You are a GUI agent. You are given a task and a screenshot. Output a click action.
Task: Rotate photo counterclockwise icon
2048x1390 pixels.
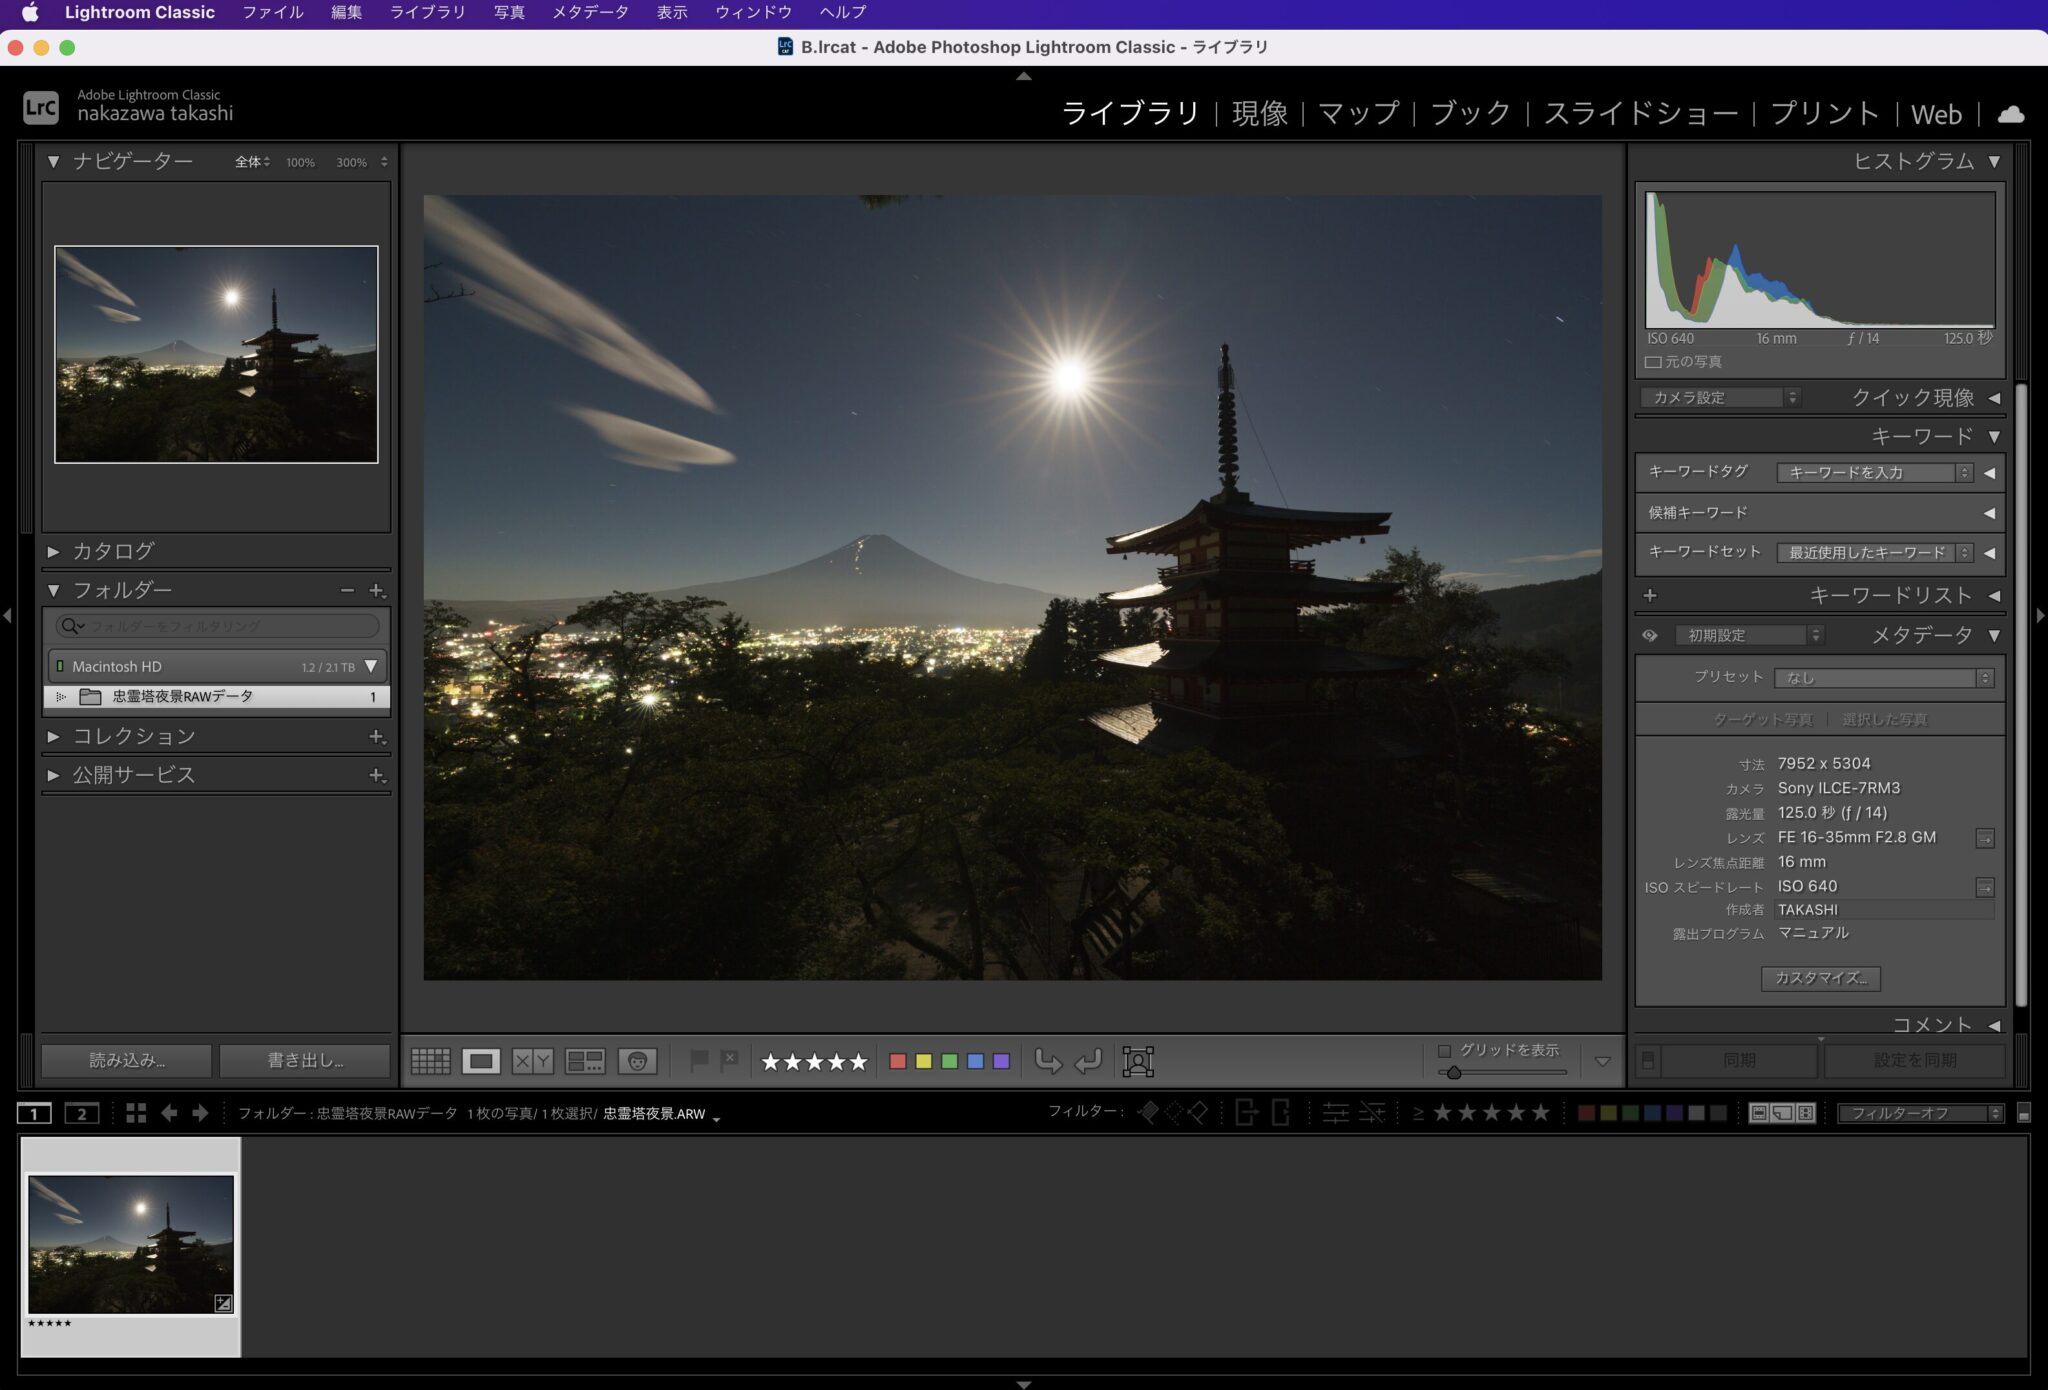click(1047, 1061)
